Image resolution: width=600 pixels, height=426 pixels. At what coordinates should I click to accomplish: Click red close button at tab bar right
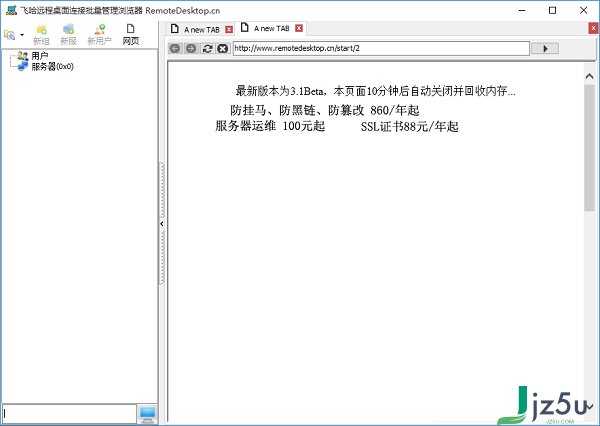593,28
